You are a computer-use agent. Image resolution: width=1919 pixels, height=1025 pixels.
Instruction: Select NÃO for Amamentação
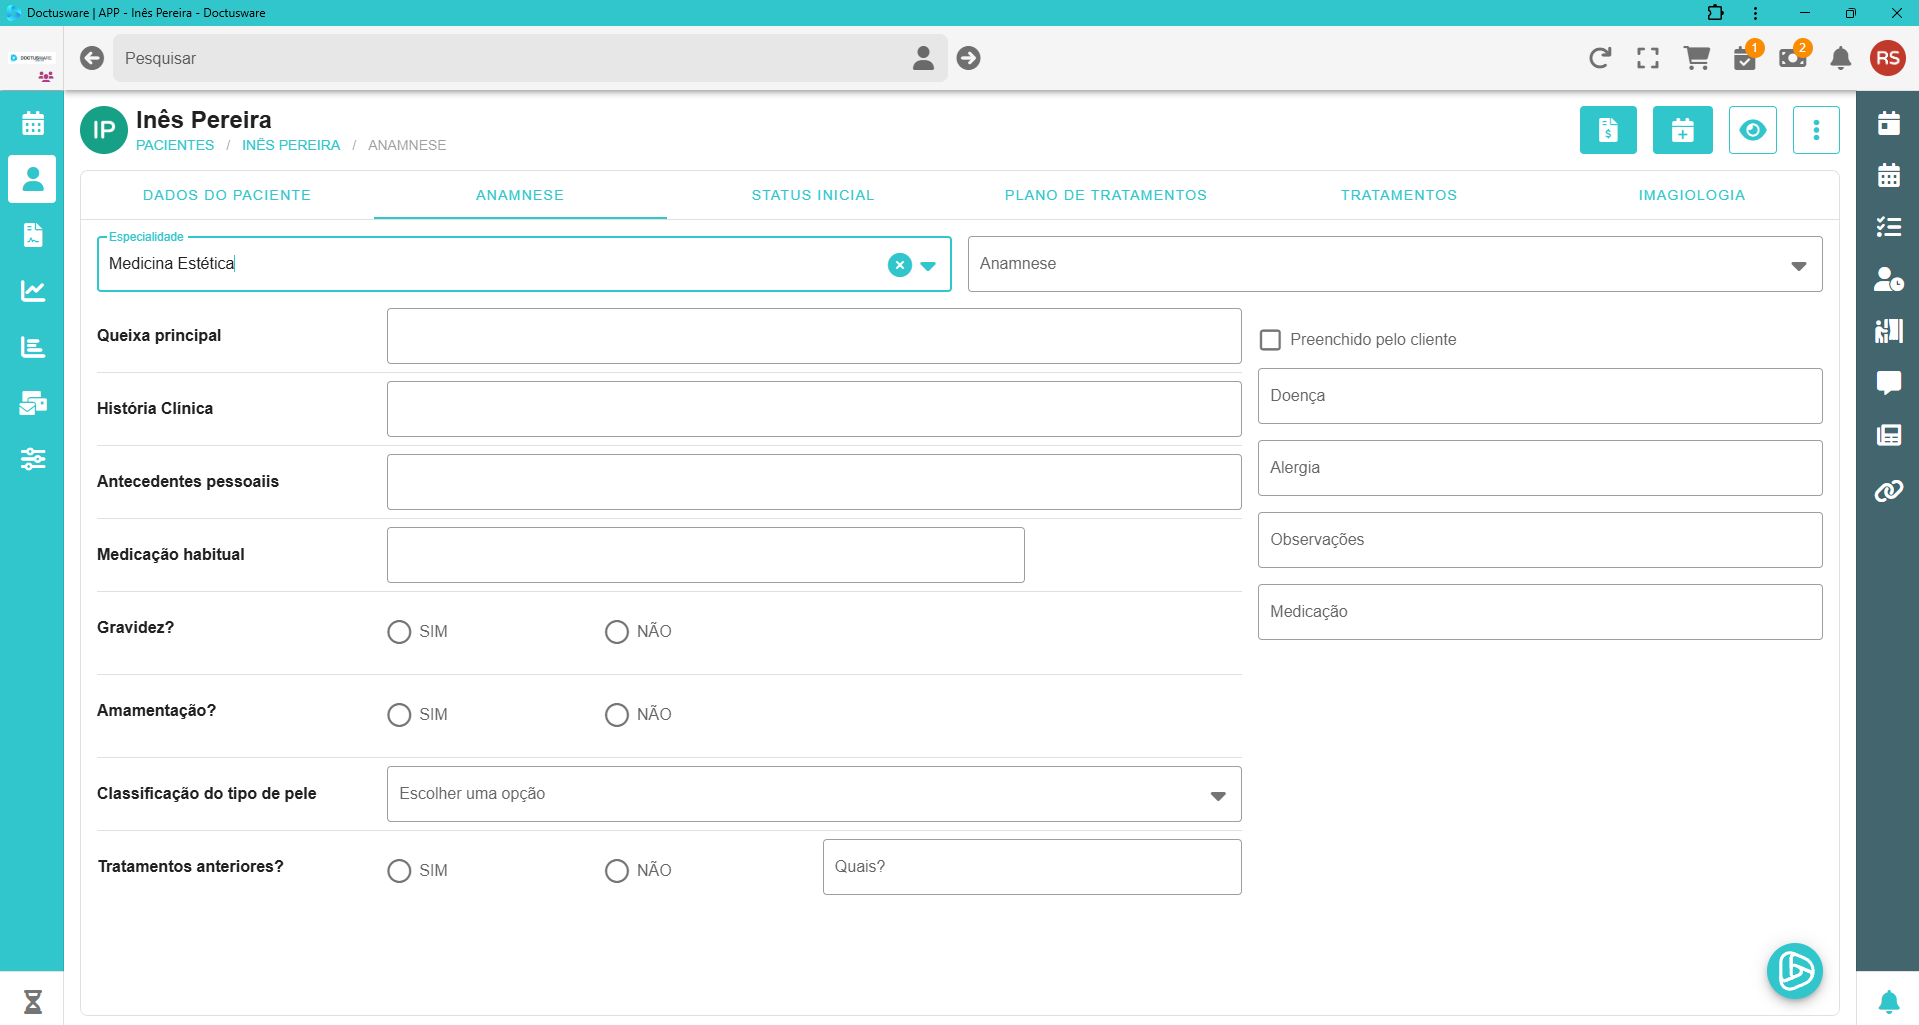[x=617, y=715]
